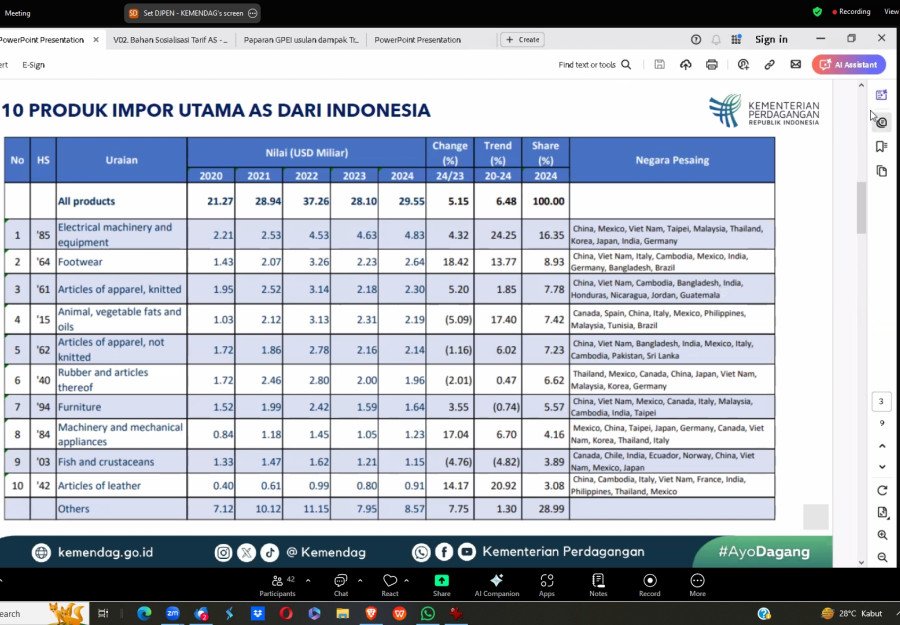This screenshot has height=625, width=900.
Task: Open File Explorer from the taskbar
Action: [343, 614]
